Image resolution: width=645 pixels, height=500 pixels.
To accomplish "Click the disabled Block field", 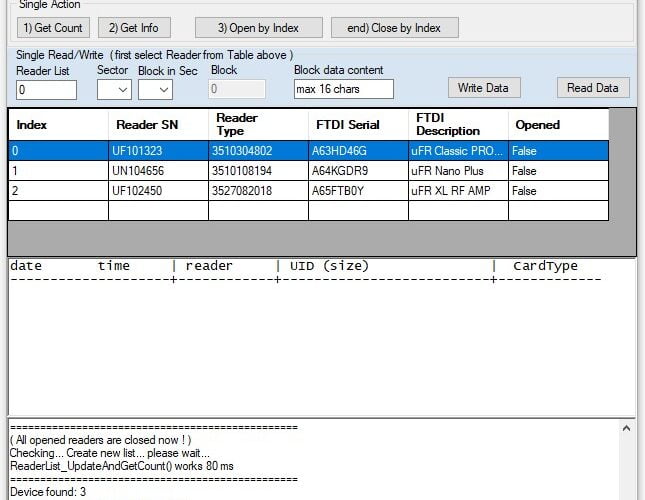I will pyautogui.click(x=237, y=89).
